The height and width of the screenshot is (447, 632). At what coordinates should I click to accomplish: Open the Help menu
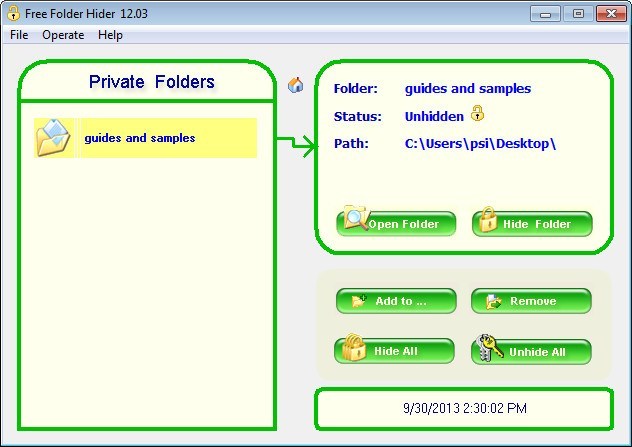pyautogui.click(x=110, y=35)
